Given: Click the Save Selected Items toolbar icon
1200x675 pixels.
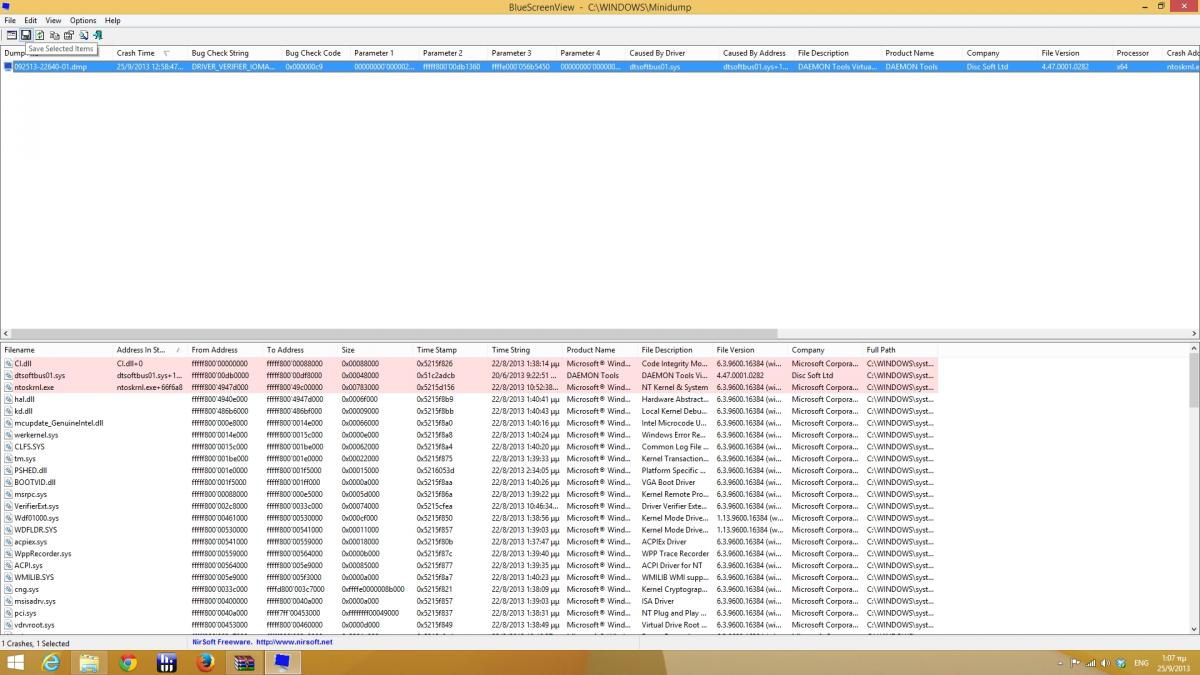Looking at the screenshot, I should coord(26,35).
